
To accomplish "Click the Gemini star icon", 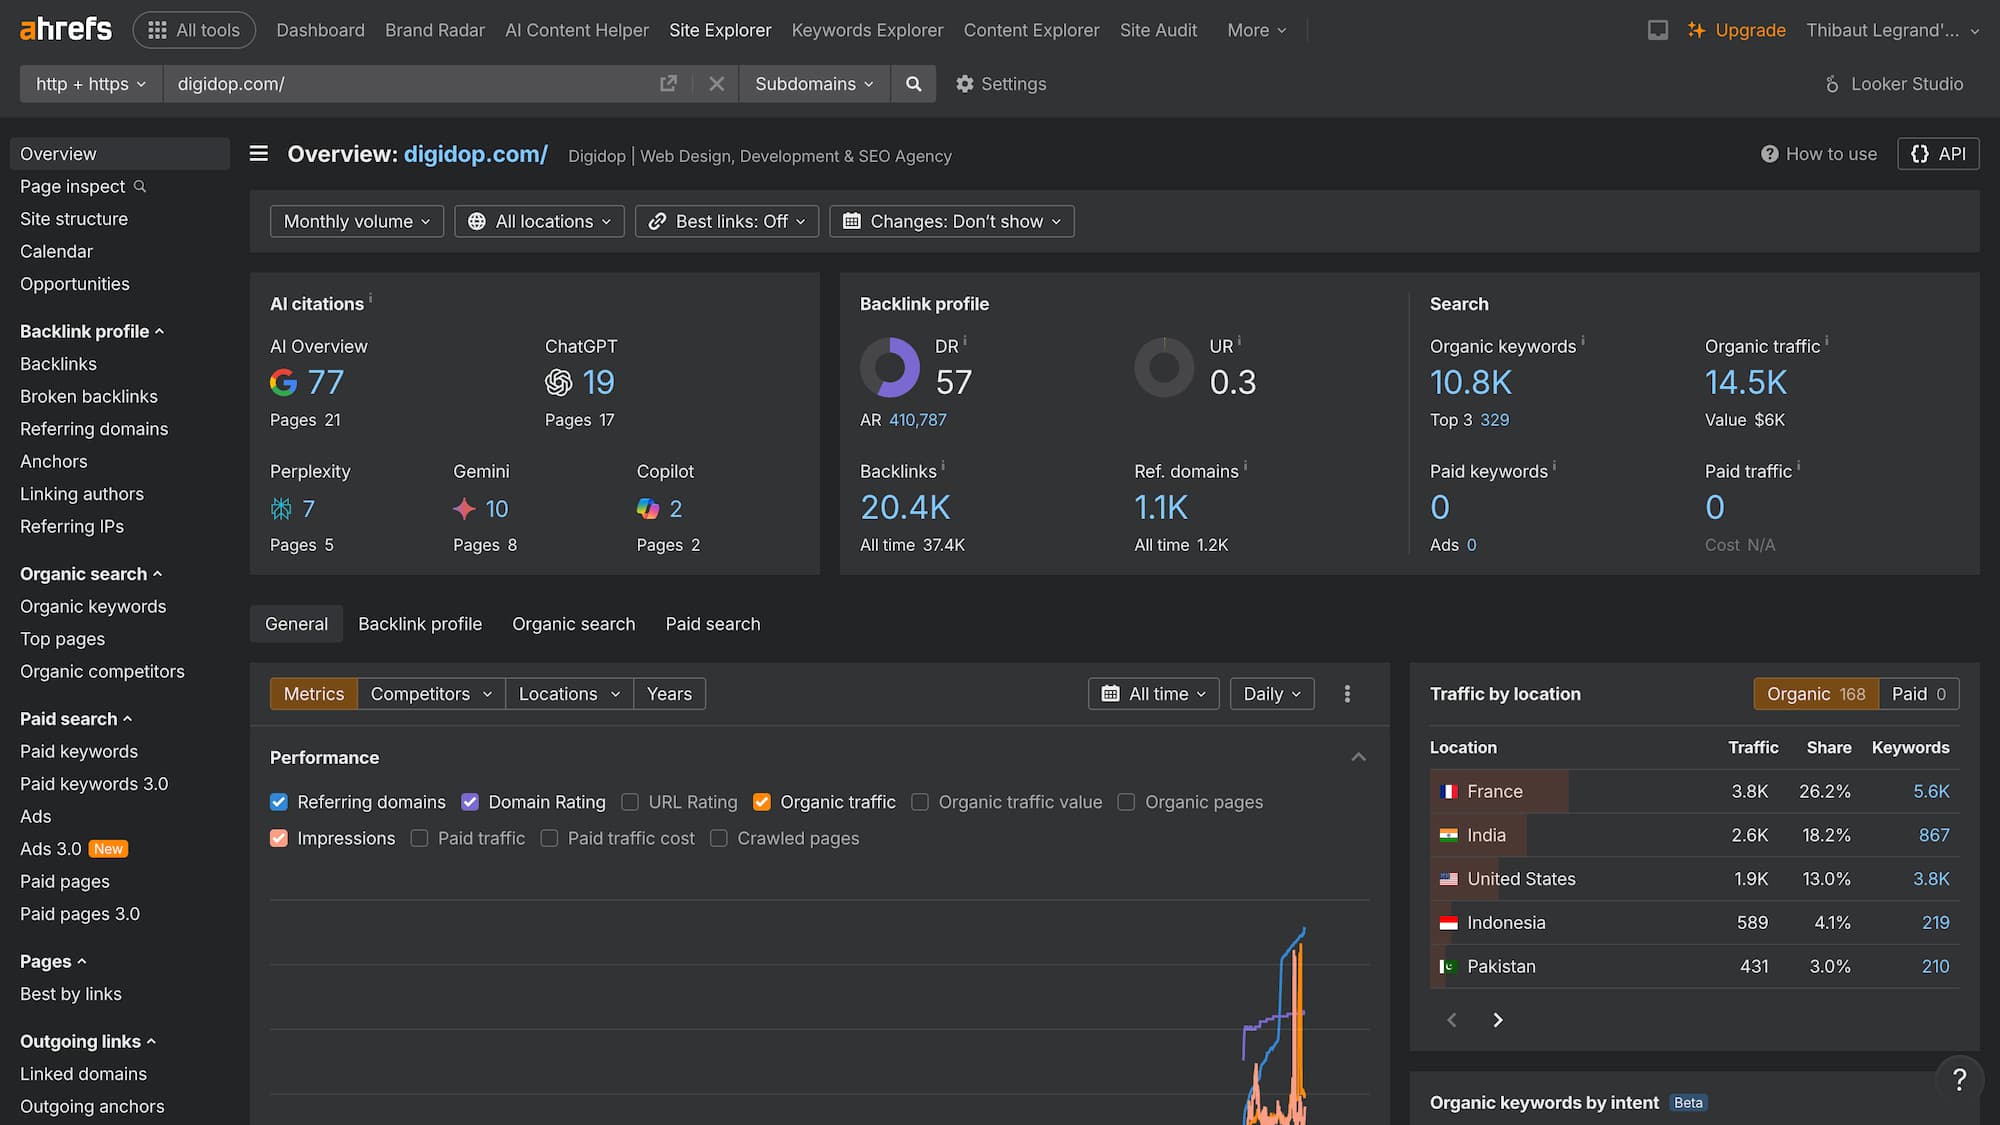I will [x=464, y=509].
